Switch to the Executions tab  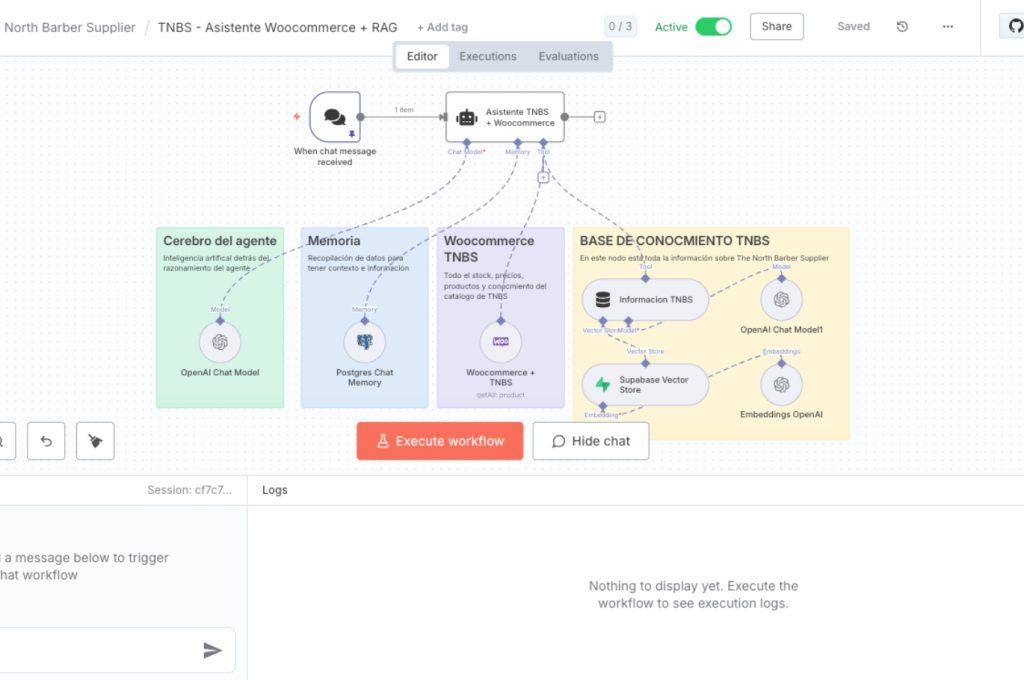point(488,56)
